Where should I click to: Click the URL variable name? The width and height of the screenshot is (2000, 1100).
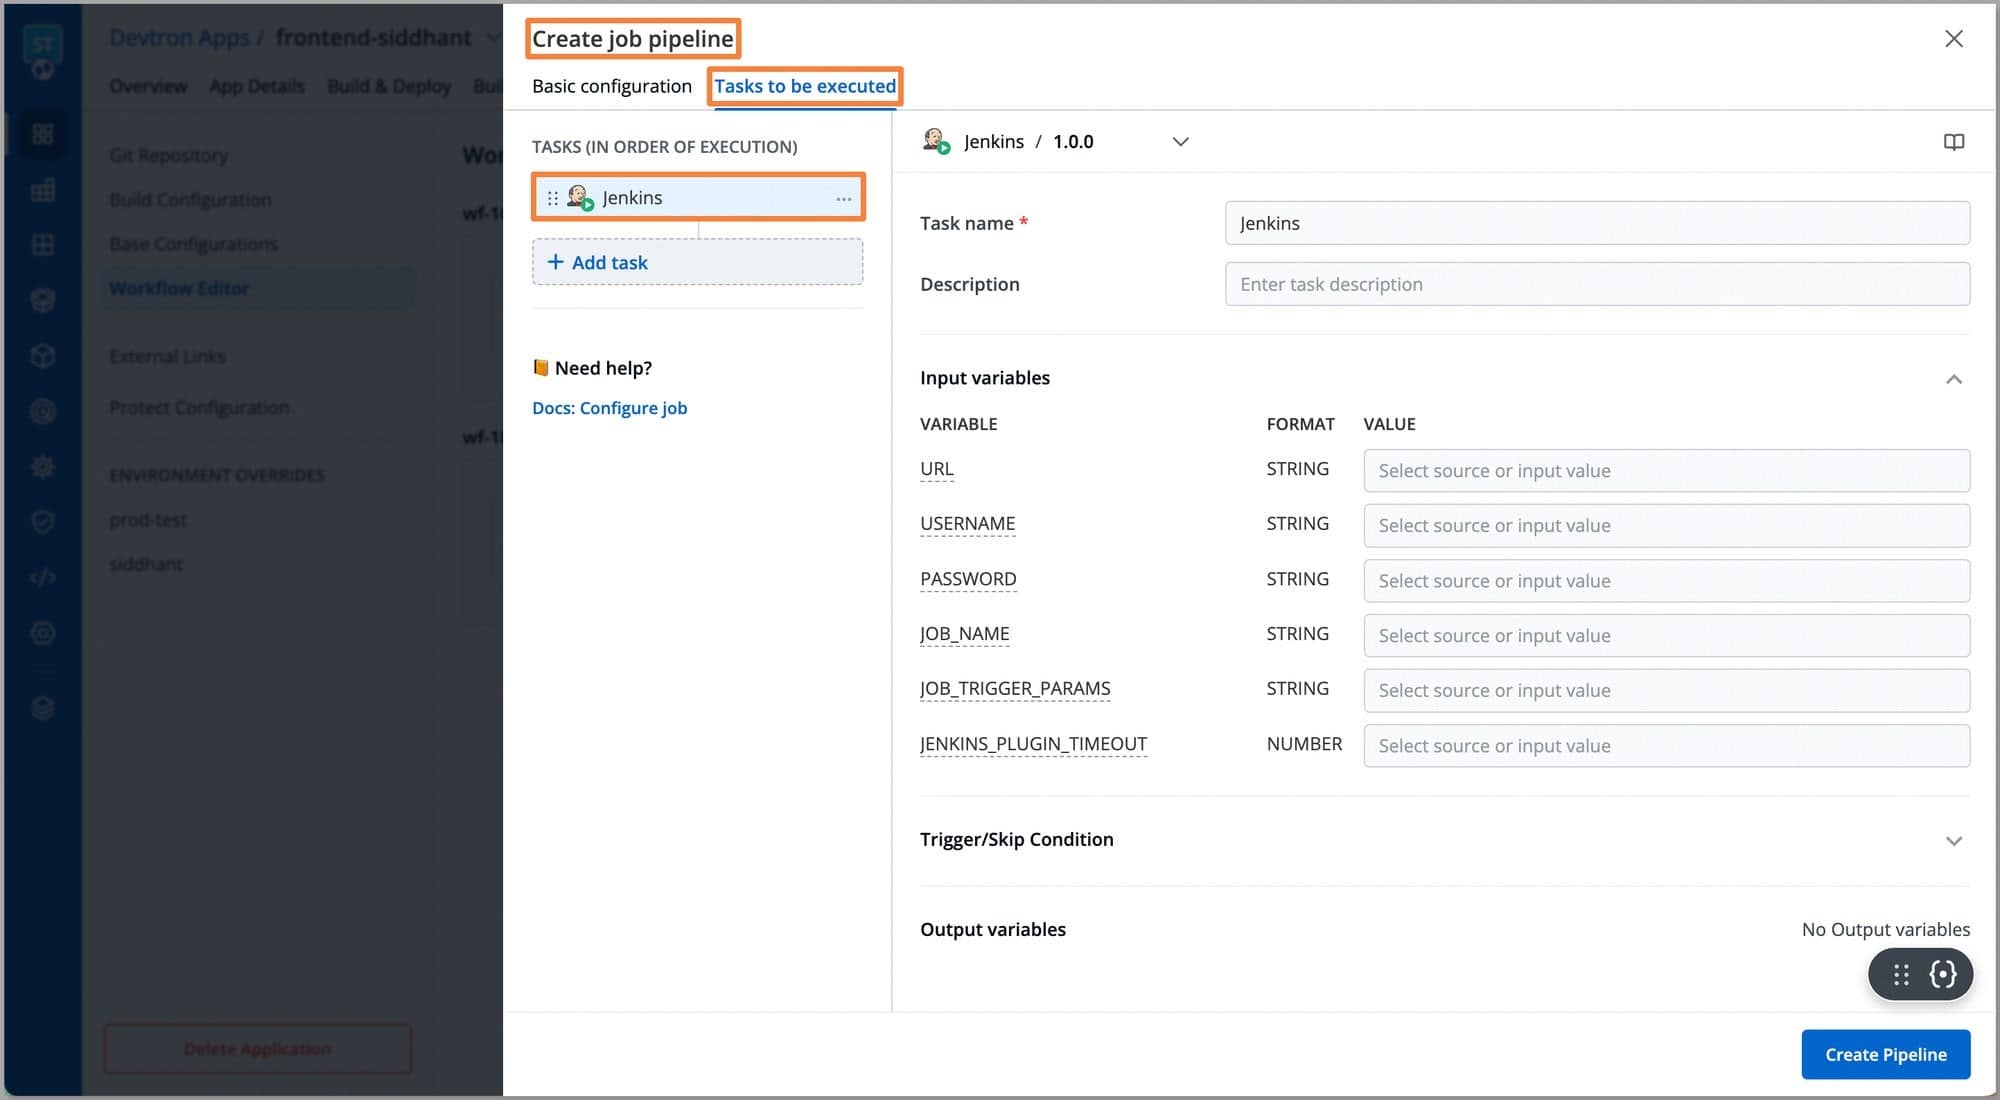(x=936, y=469)
